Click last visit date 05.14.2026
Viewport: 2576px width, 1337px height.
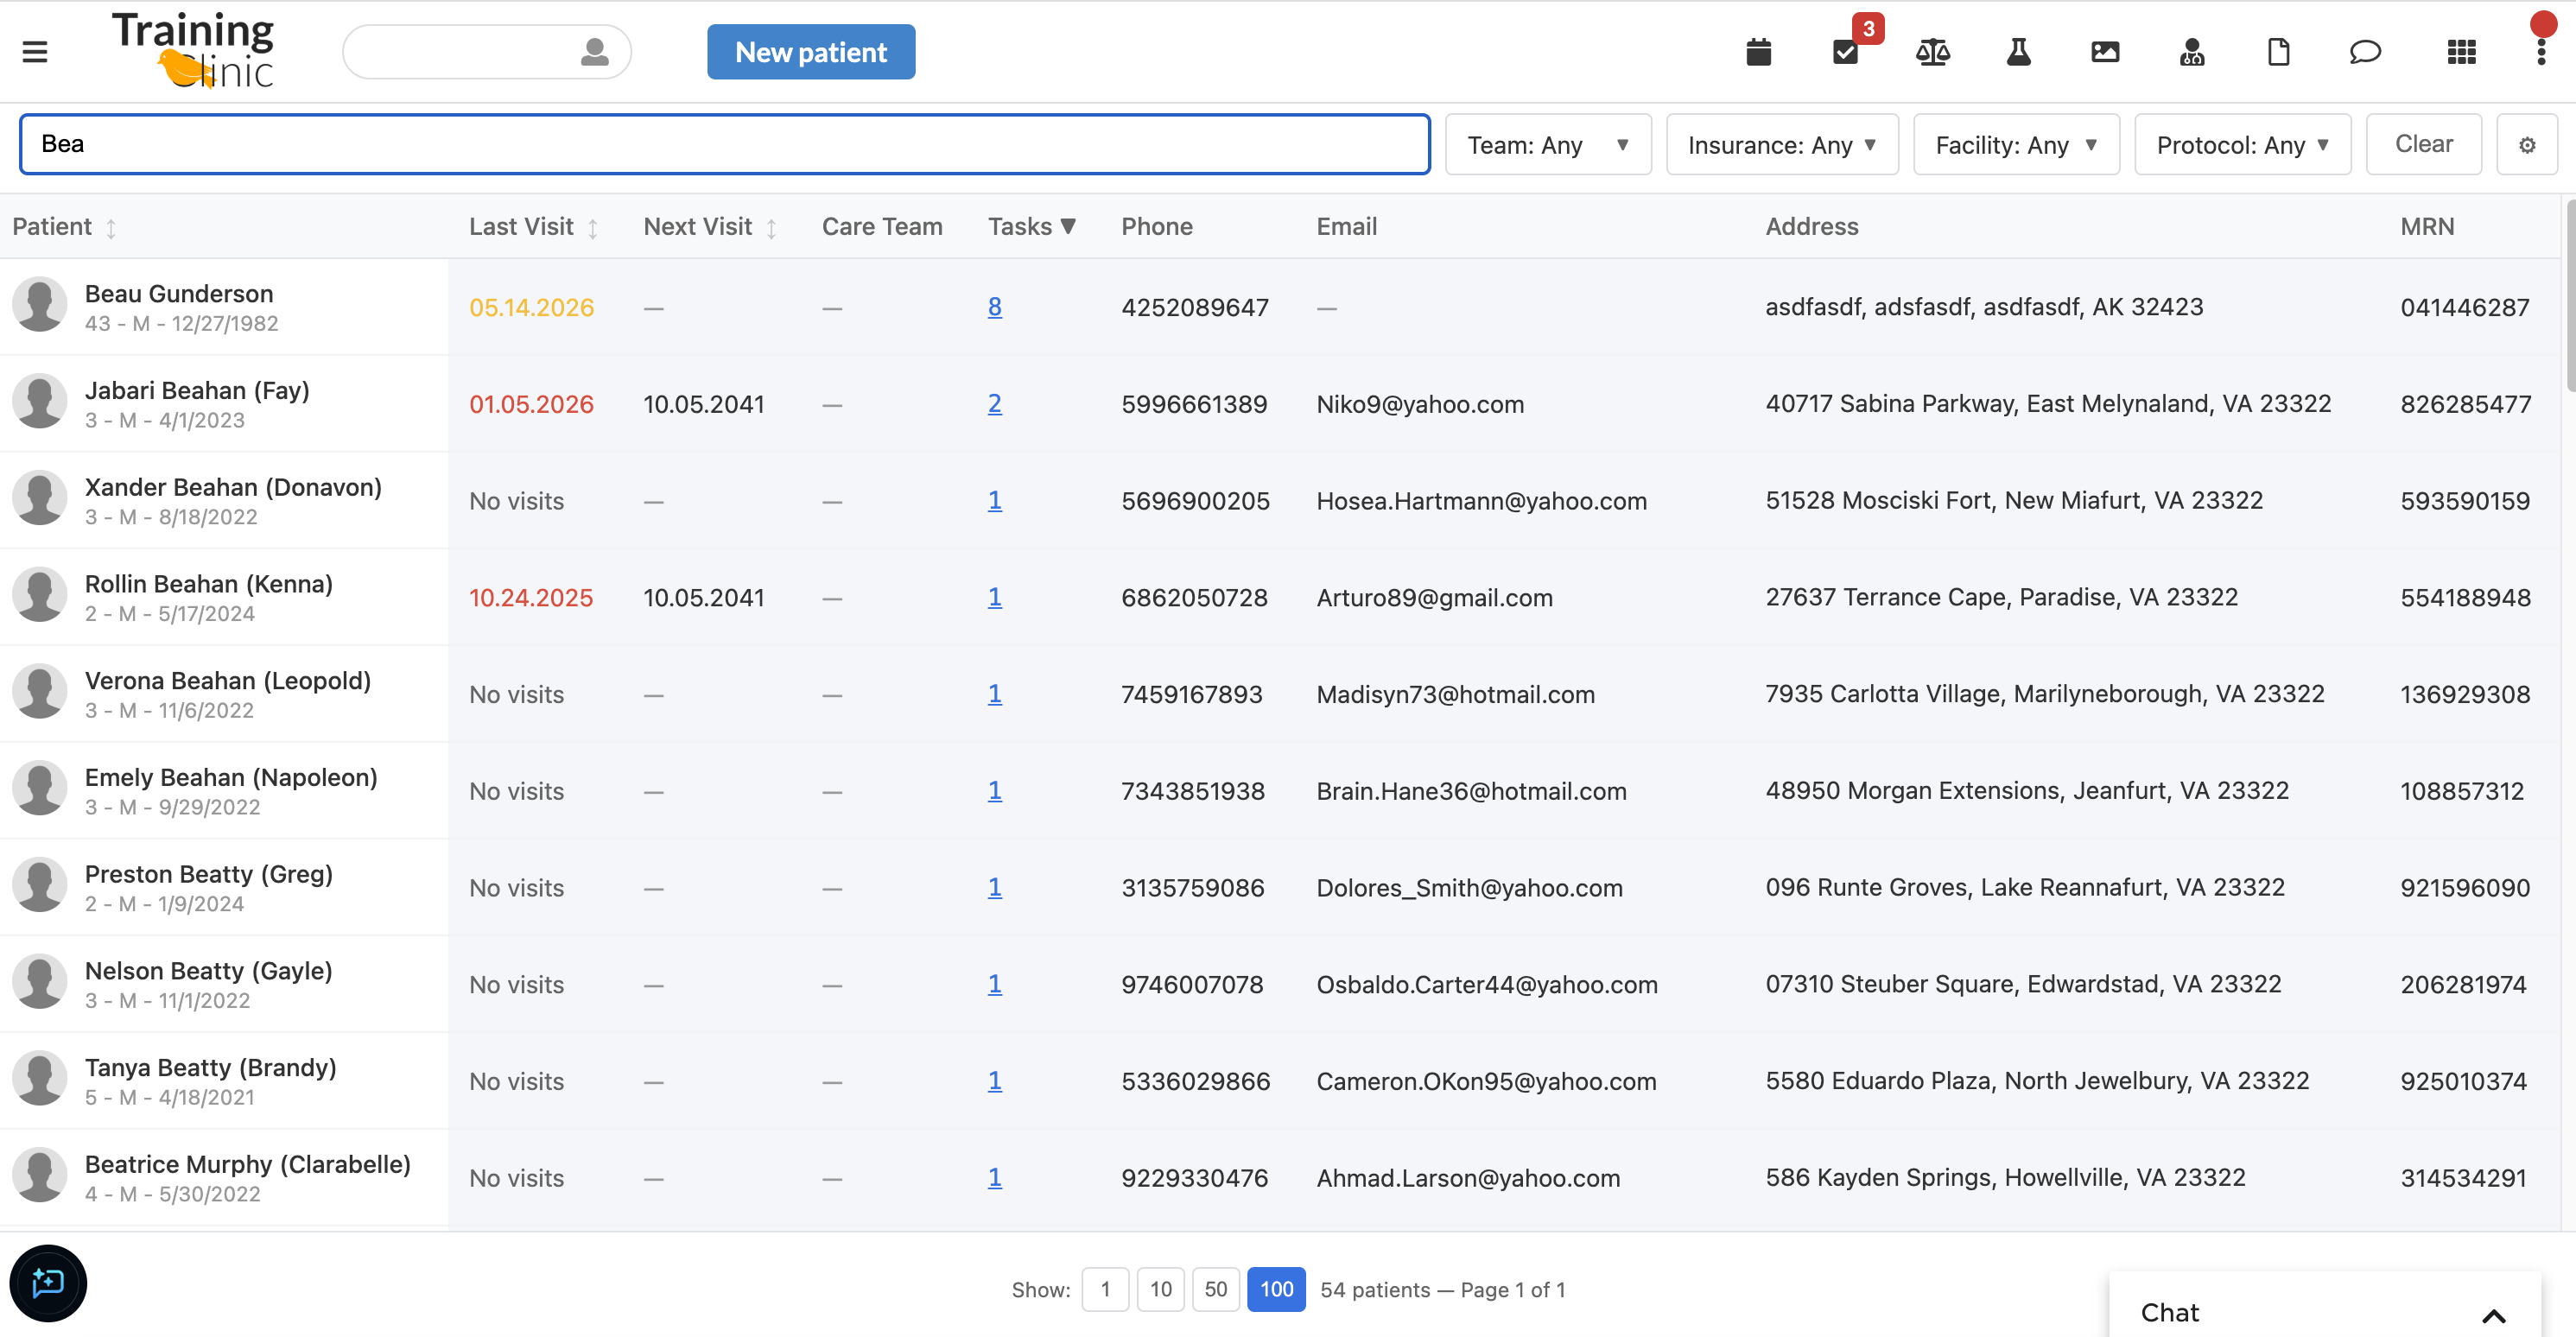[x=531, y=307]
